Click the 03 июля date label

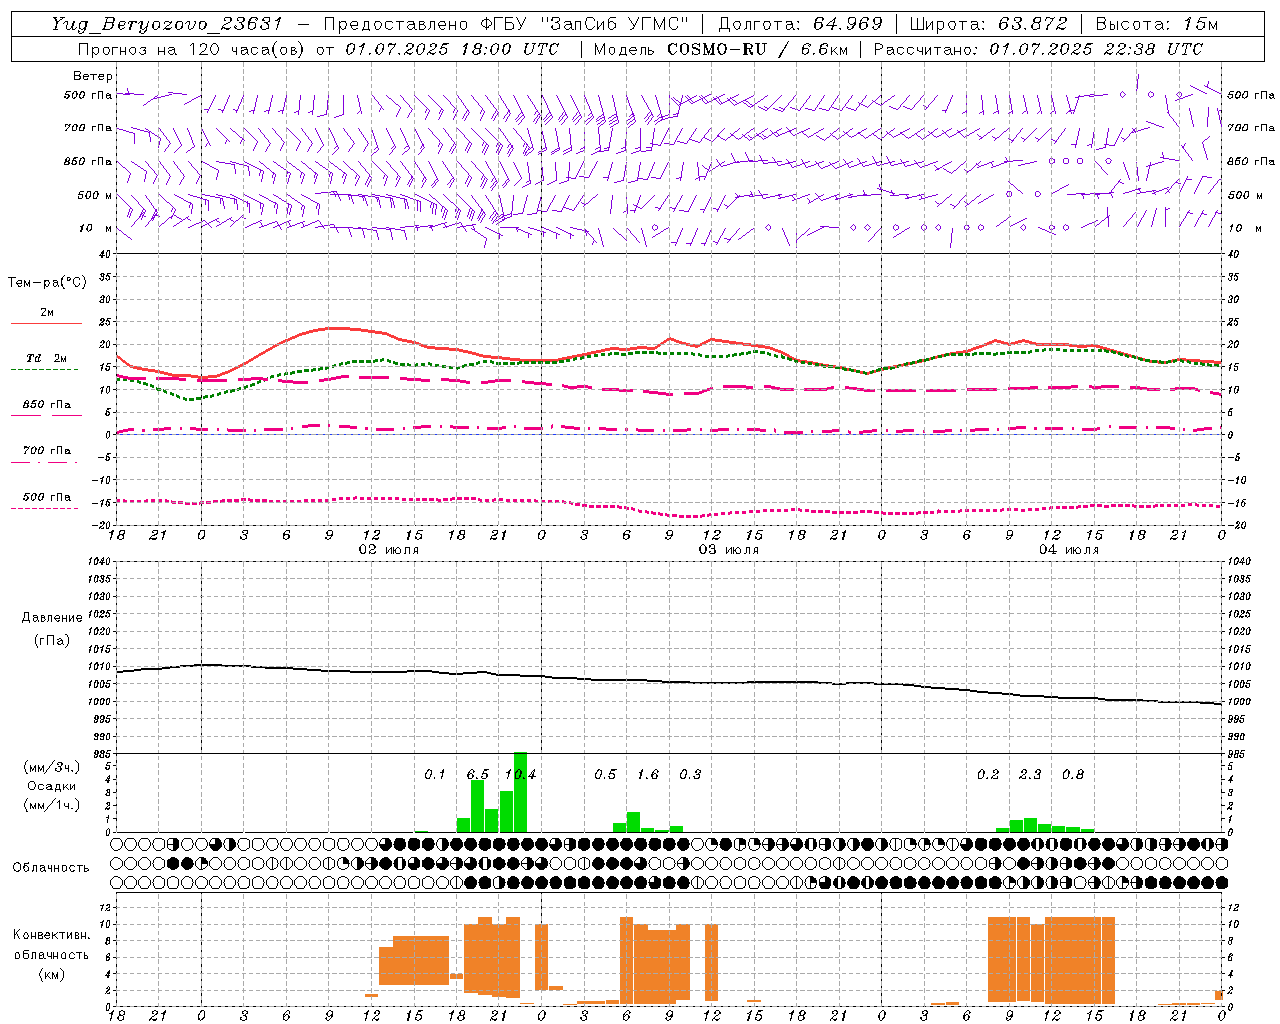[x=728, y=550]
